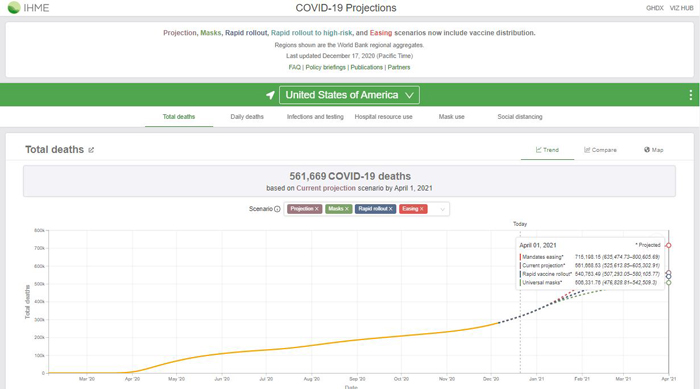Click the Current projection scenario link
The image size is (700, 389).
326,188
